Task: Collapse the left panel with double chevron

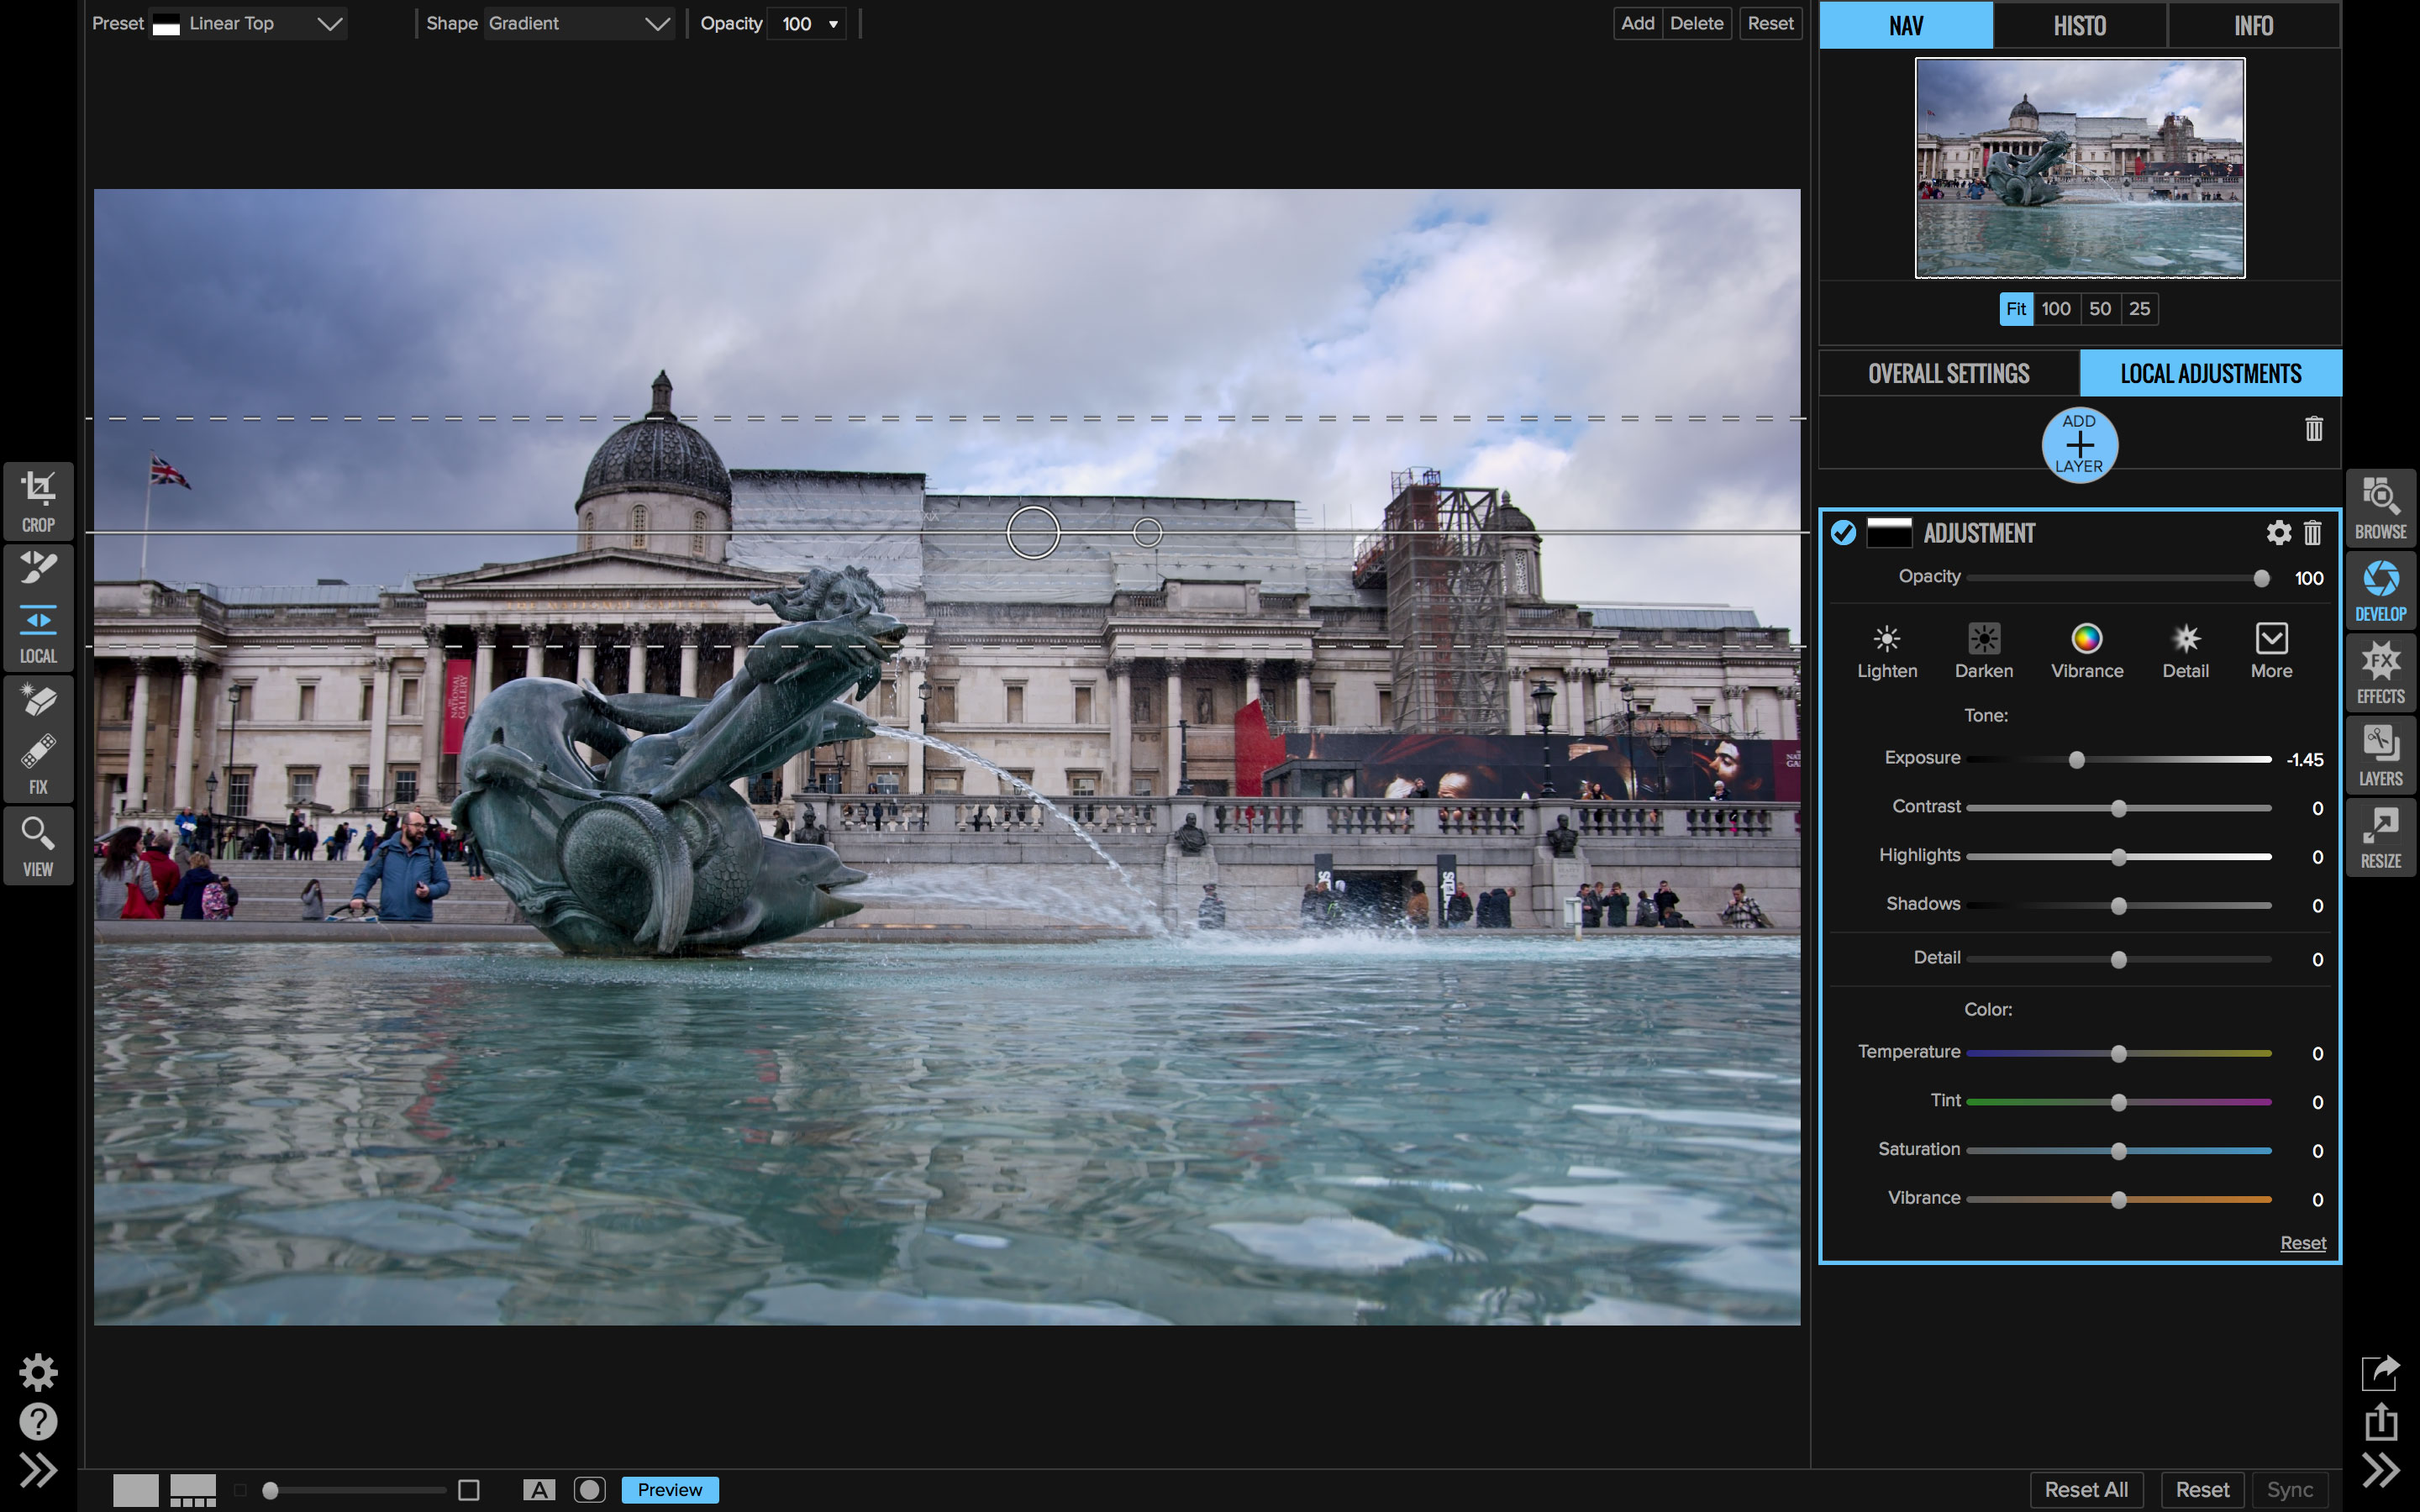Action: (38, 1470)
